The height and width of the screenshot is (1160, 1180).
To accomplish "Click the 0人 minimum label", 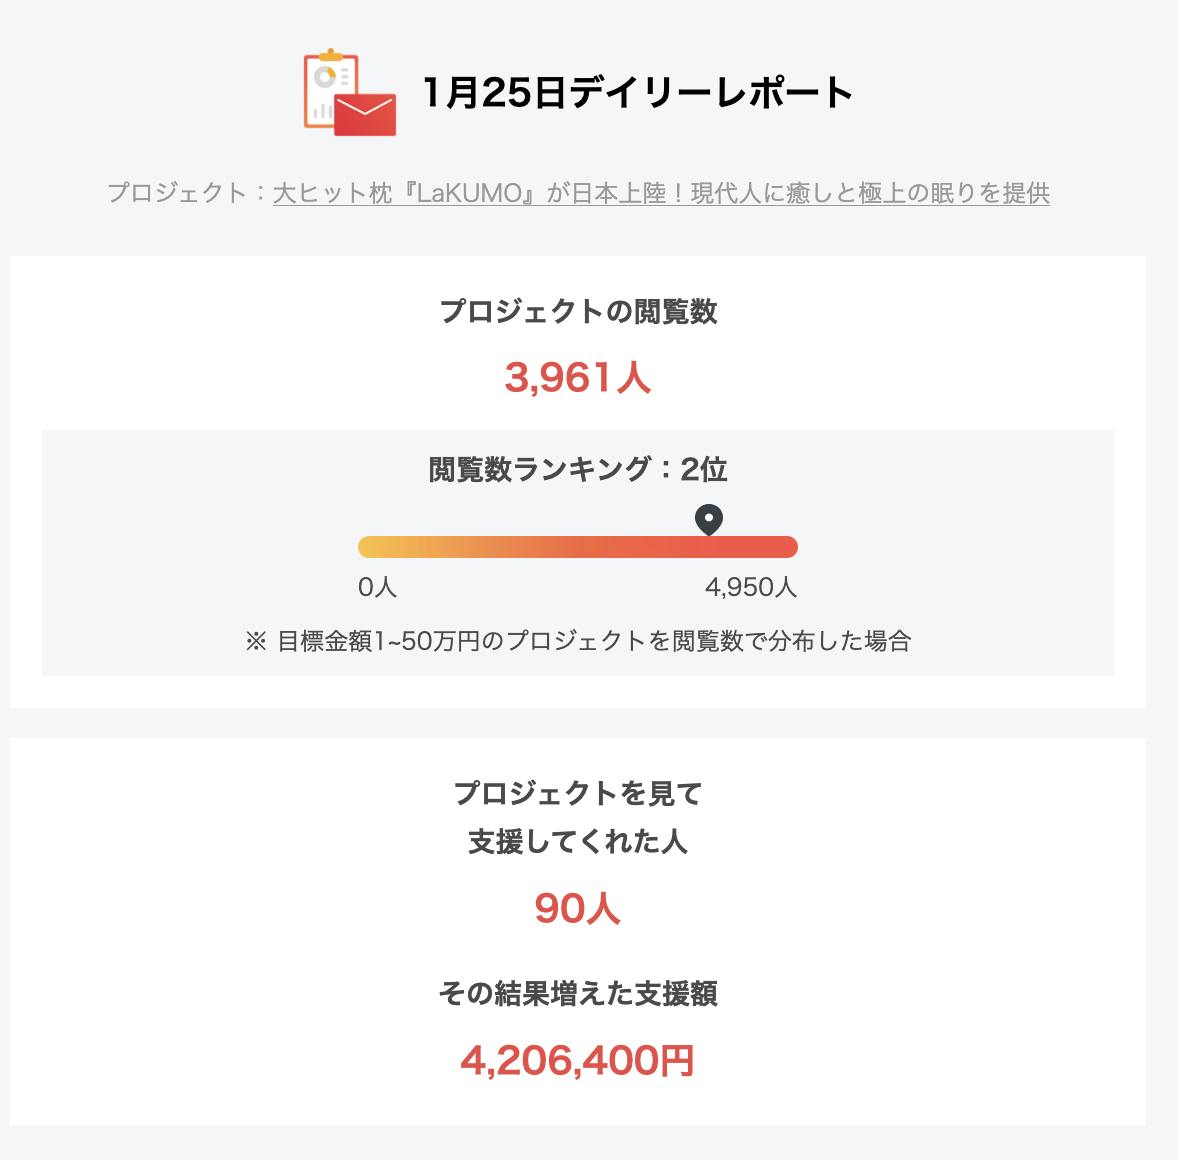I will 377,588.
